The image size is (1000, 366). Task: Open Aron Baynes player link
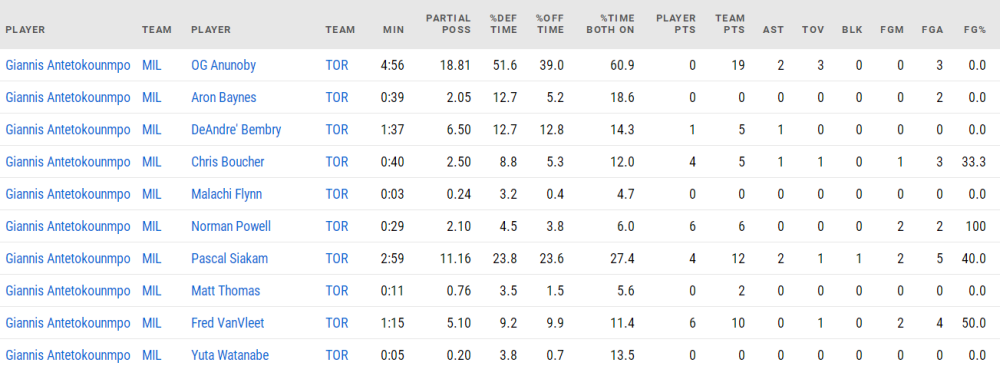pos(223,98)
